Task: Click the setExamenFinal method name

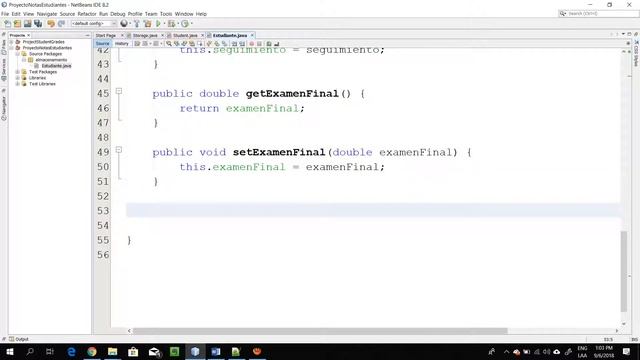Action: (279, 152)
